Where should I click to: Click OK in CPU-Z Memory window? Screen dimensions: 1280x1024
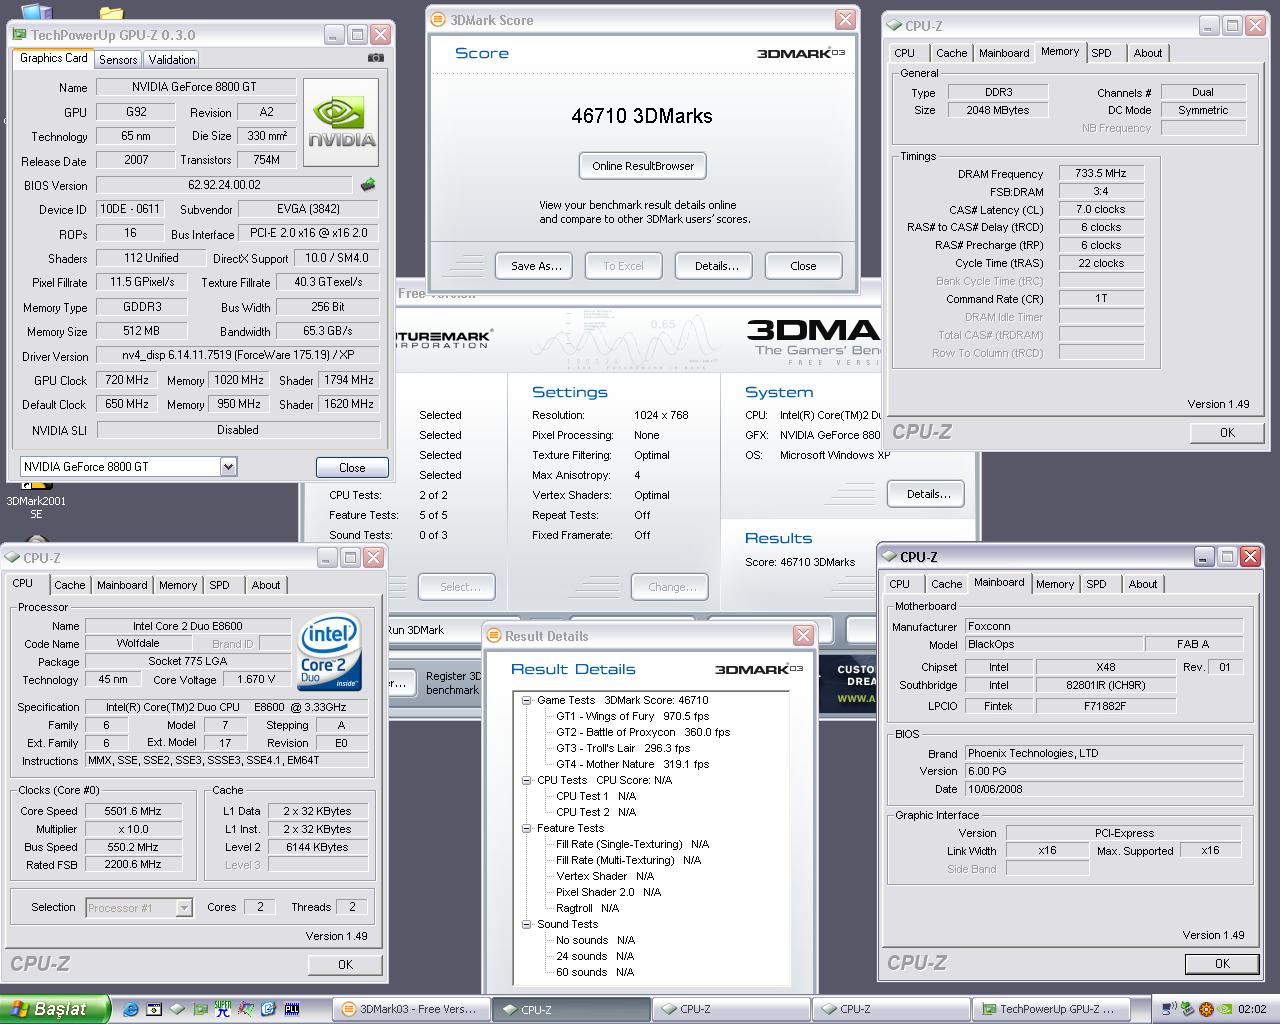[1227, 432]
